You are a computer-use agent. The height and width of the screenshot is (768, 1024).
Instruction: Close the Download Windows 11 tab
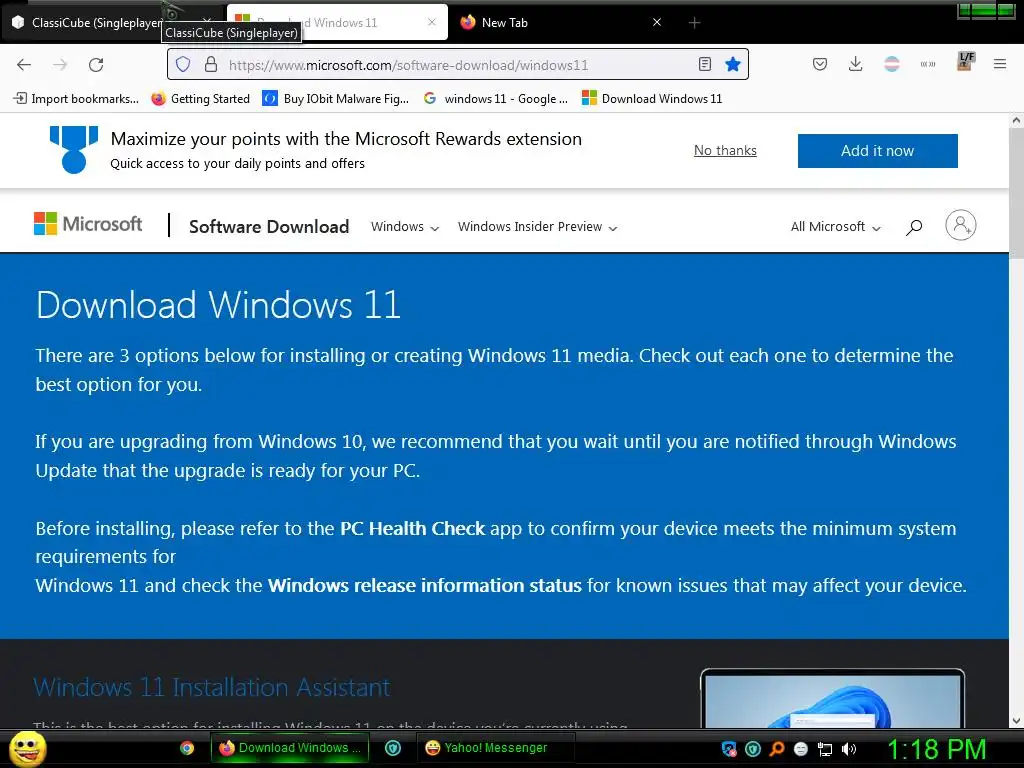click(432, 22)
